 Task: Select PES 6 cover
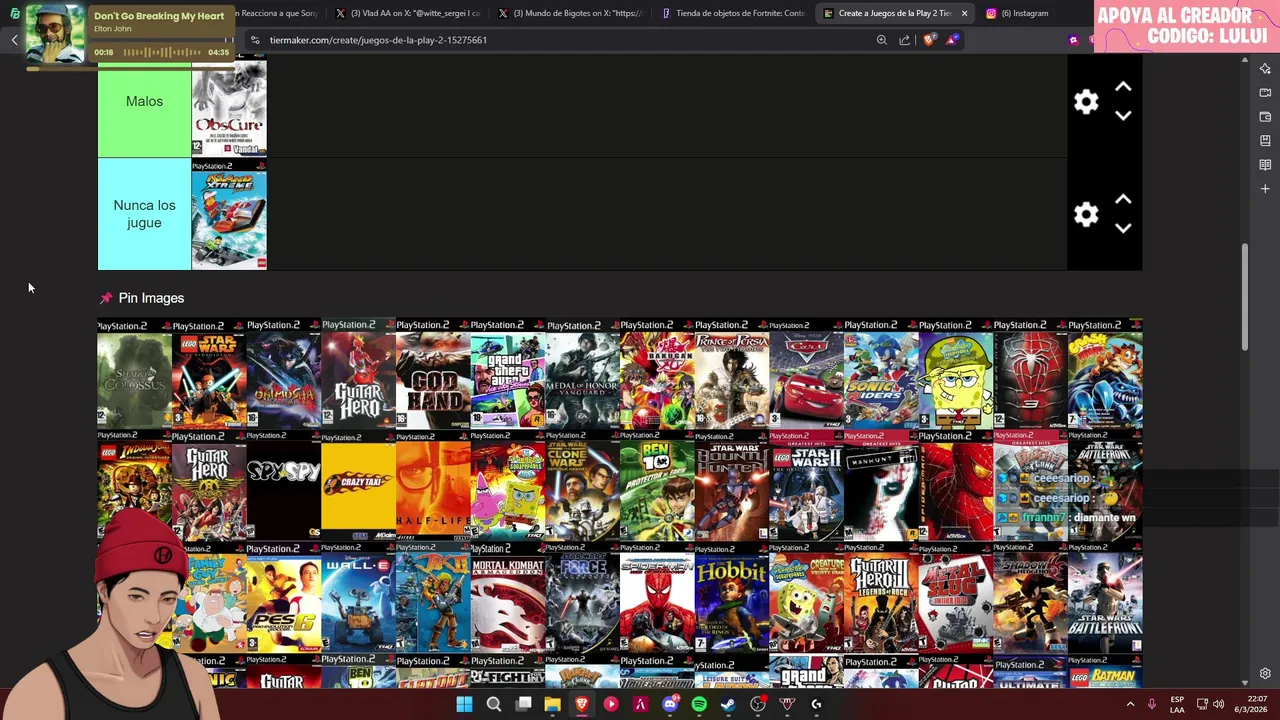tap(283, 599)
